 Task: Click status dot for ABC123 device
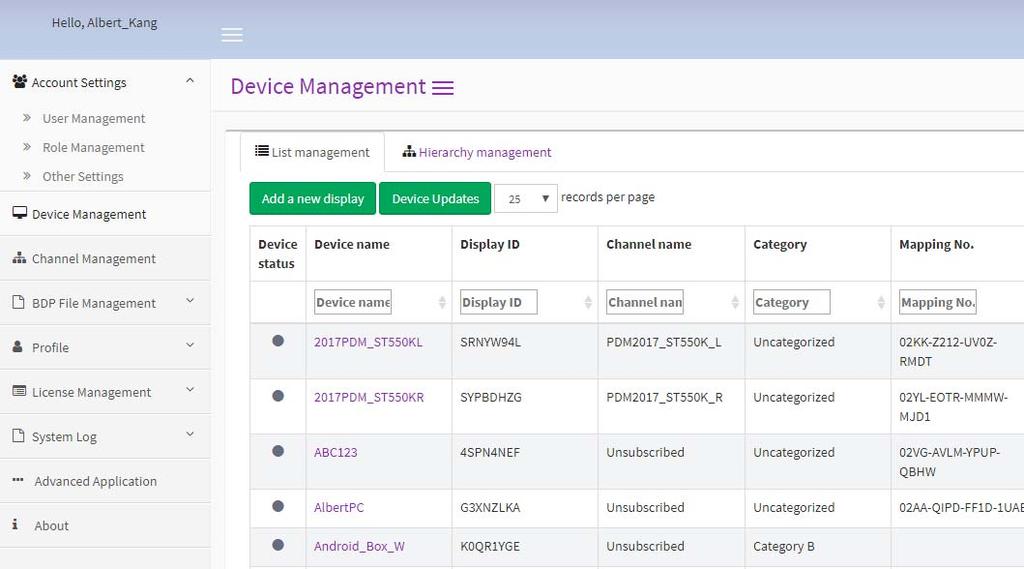coord(278,451)
